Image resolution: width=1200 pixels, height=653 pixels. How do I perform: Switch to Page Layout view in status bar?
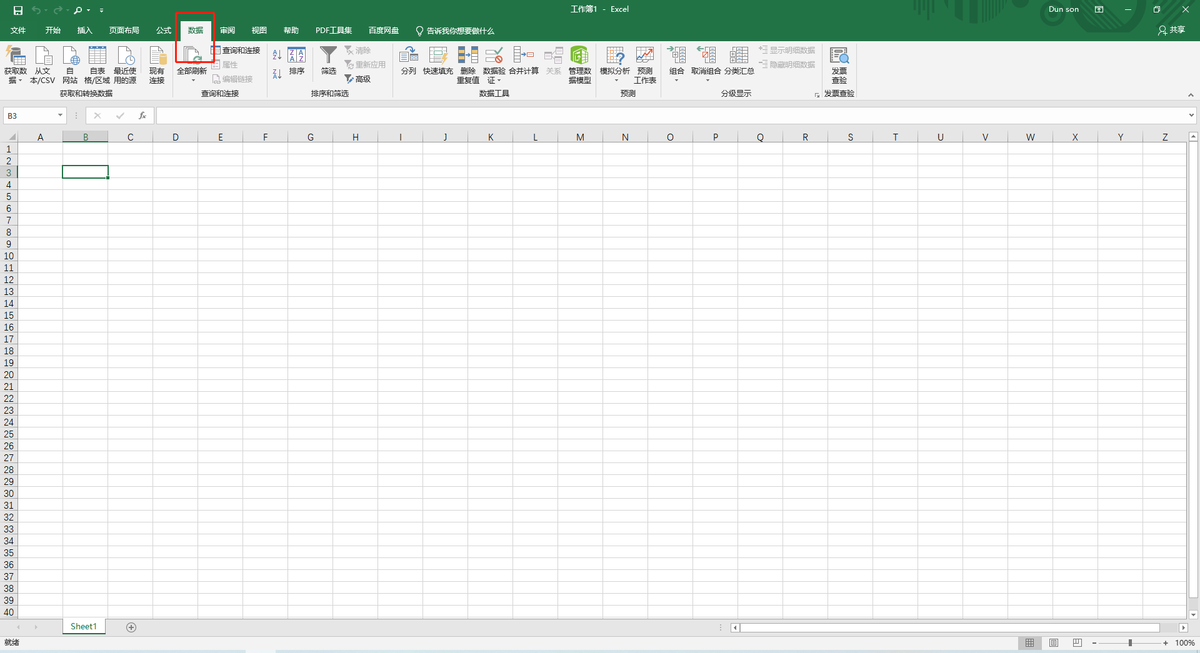1052,642
